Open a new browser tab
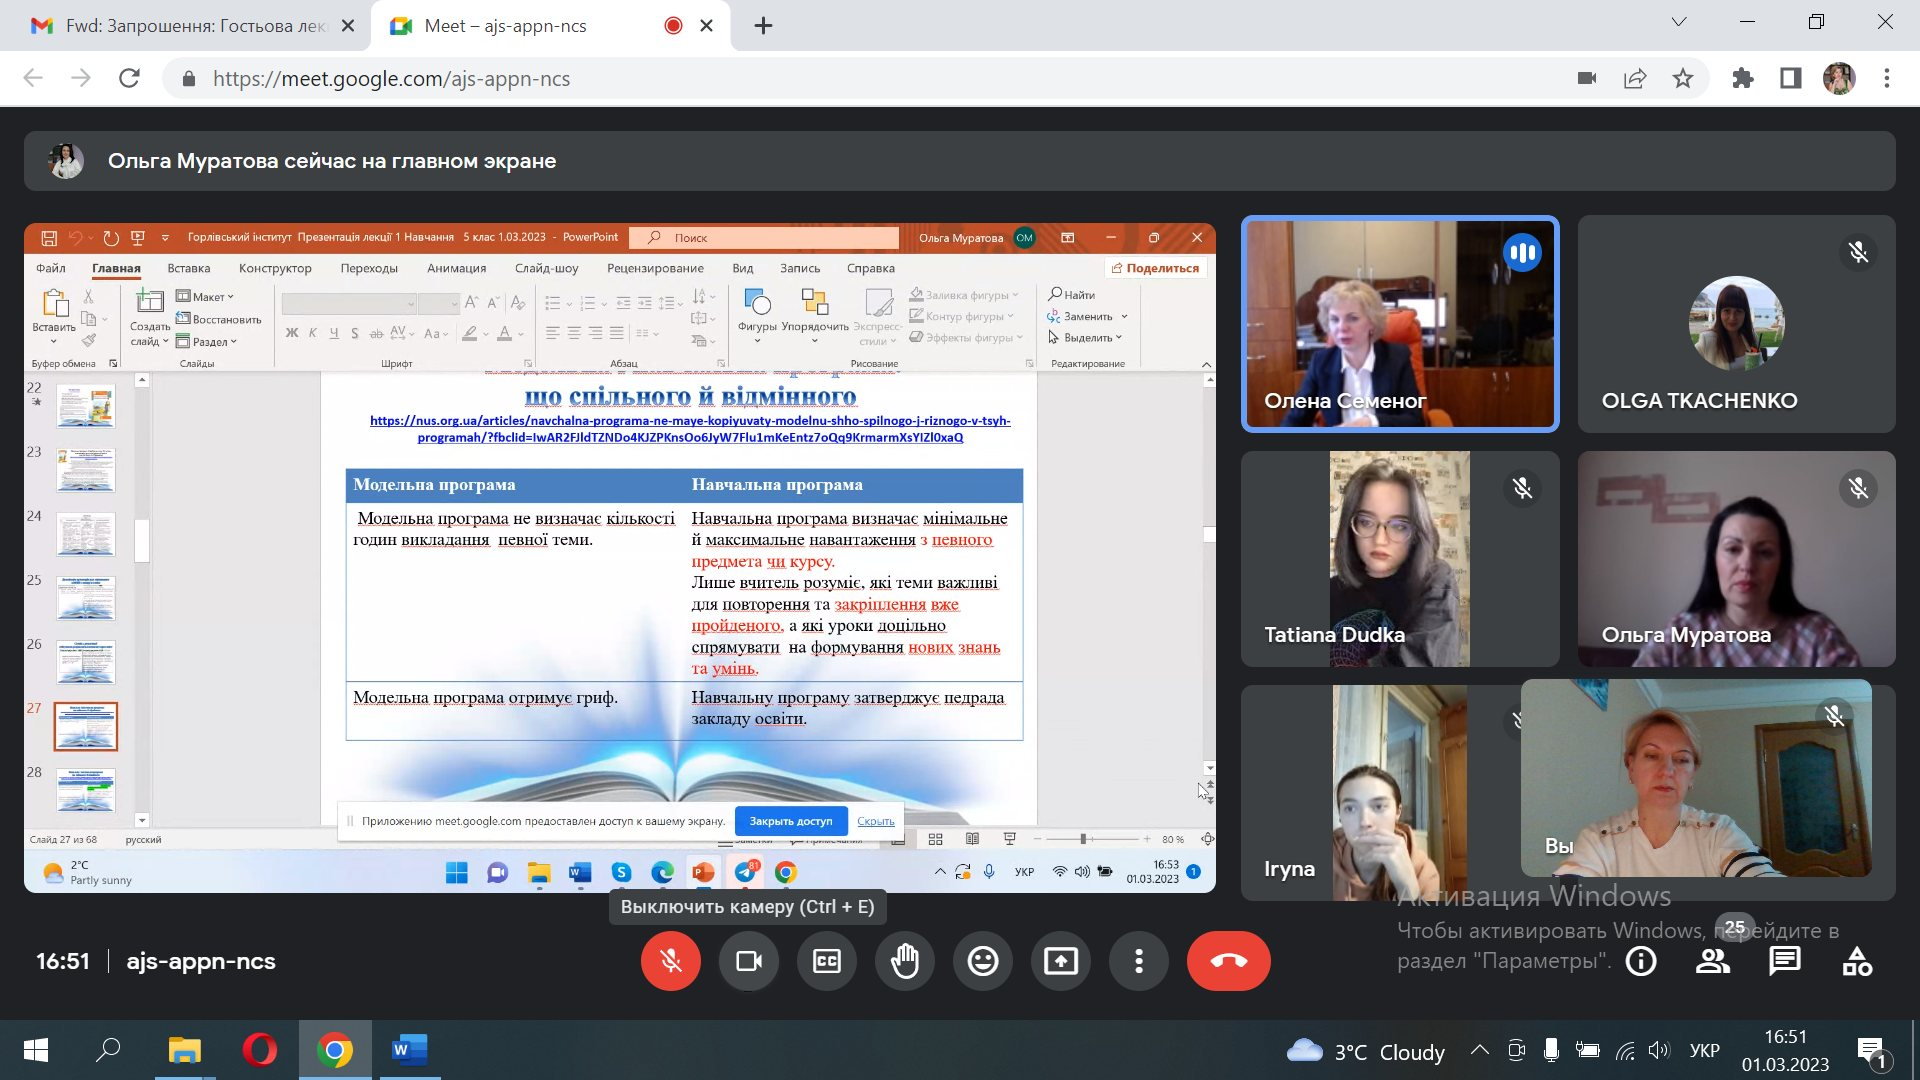1920x1080 pixels. click(x=763, y=26)
